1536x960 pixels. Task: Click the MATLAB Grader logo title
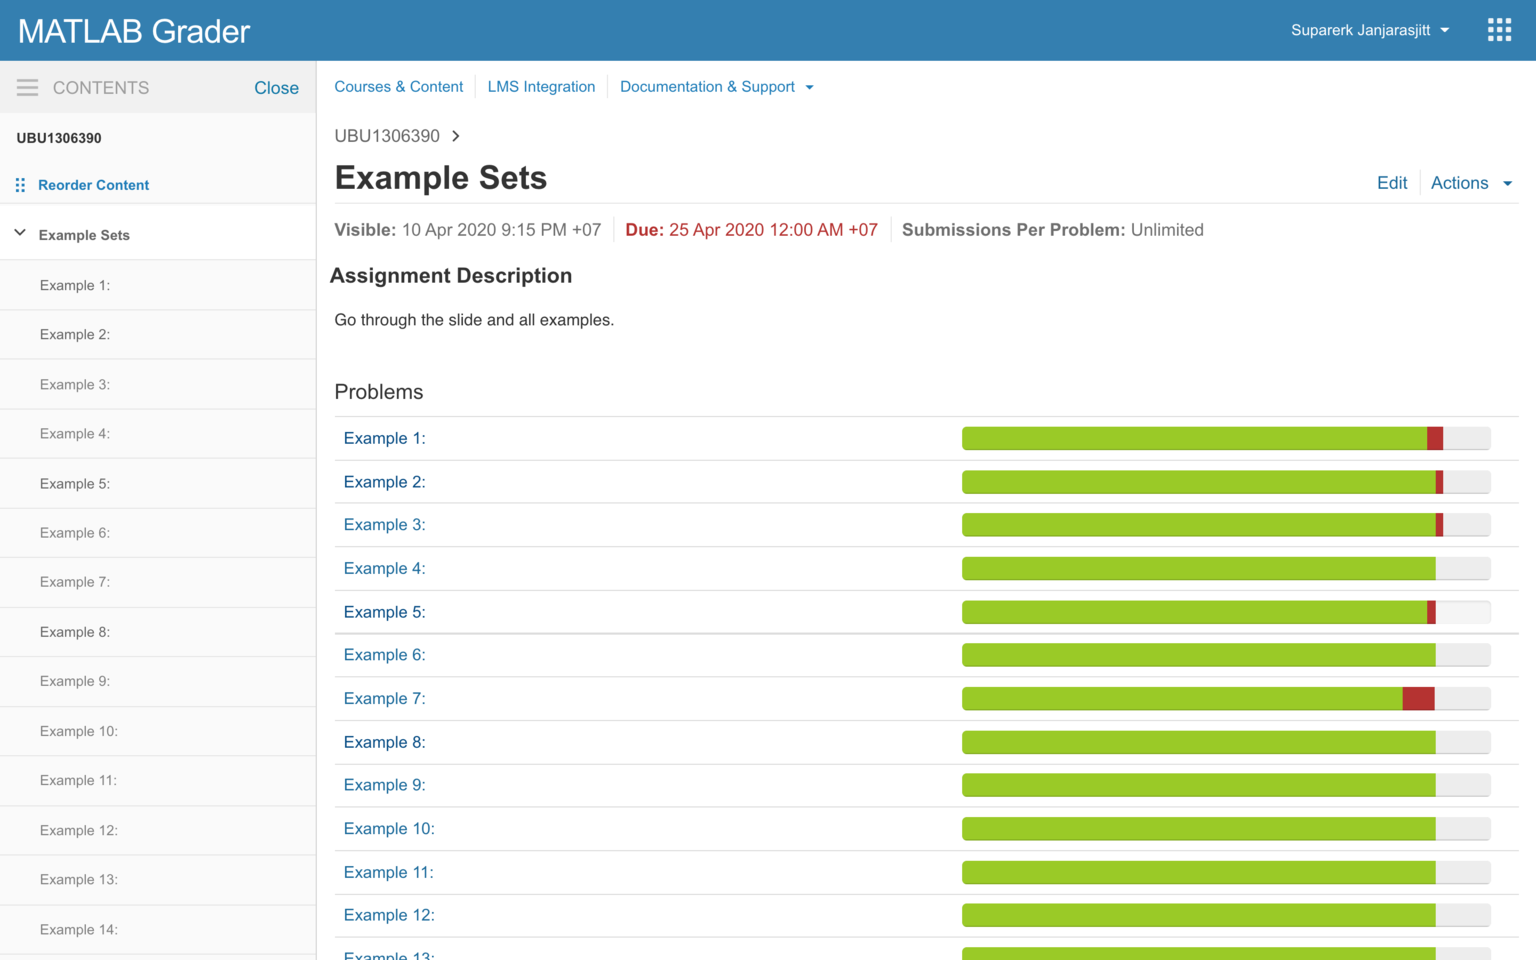coord(134,31)
